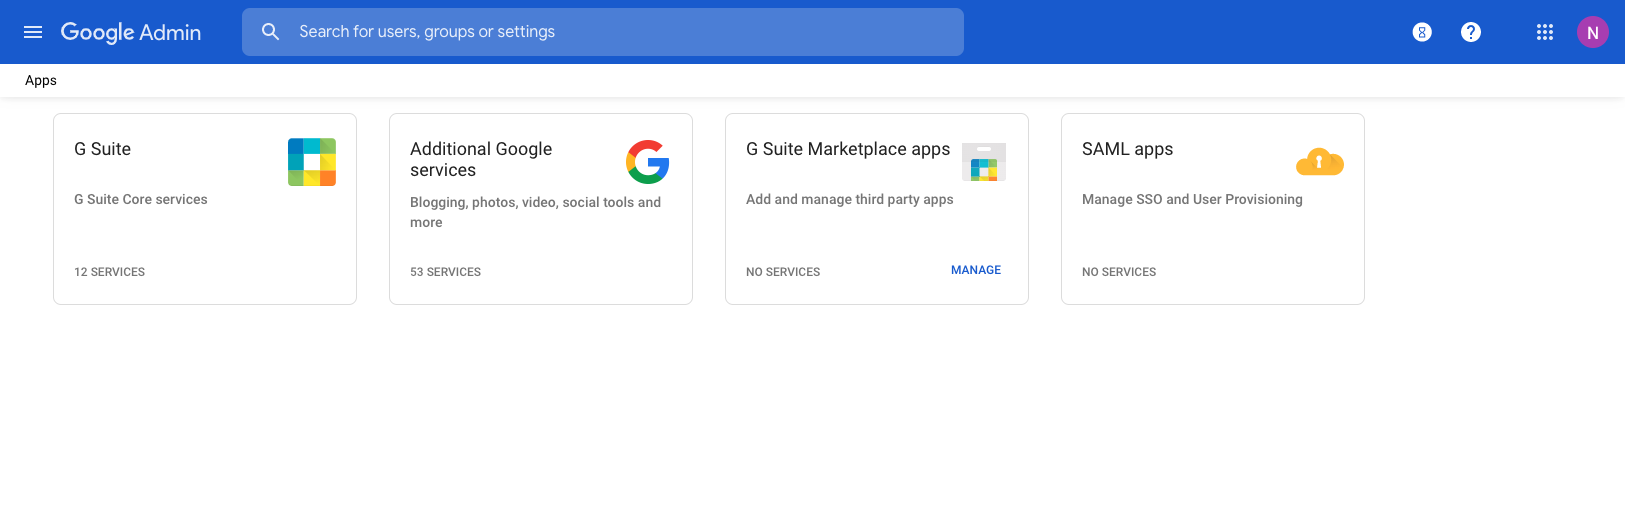
Task: Open the Help question mark icon
Action: pos(1471,32)
